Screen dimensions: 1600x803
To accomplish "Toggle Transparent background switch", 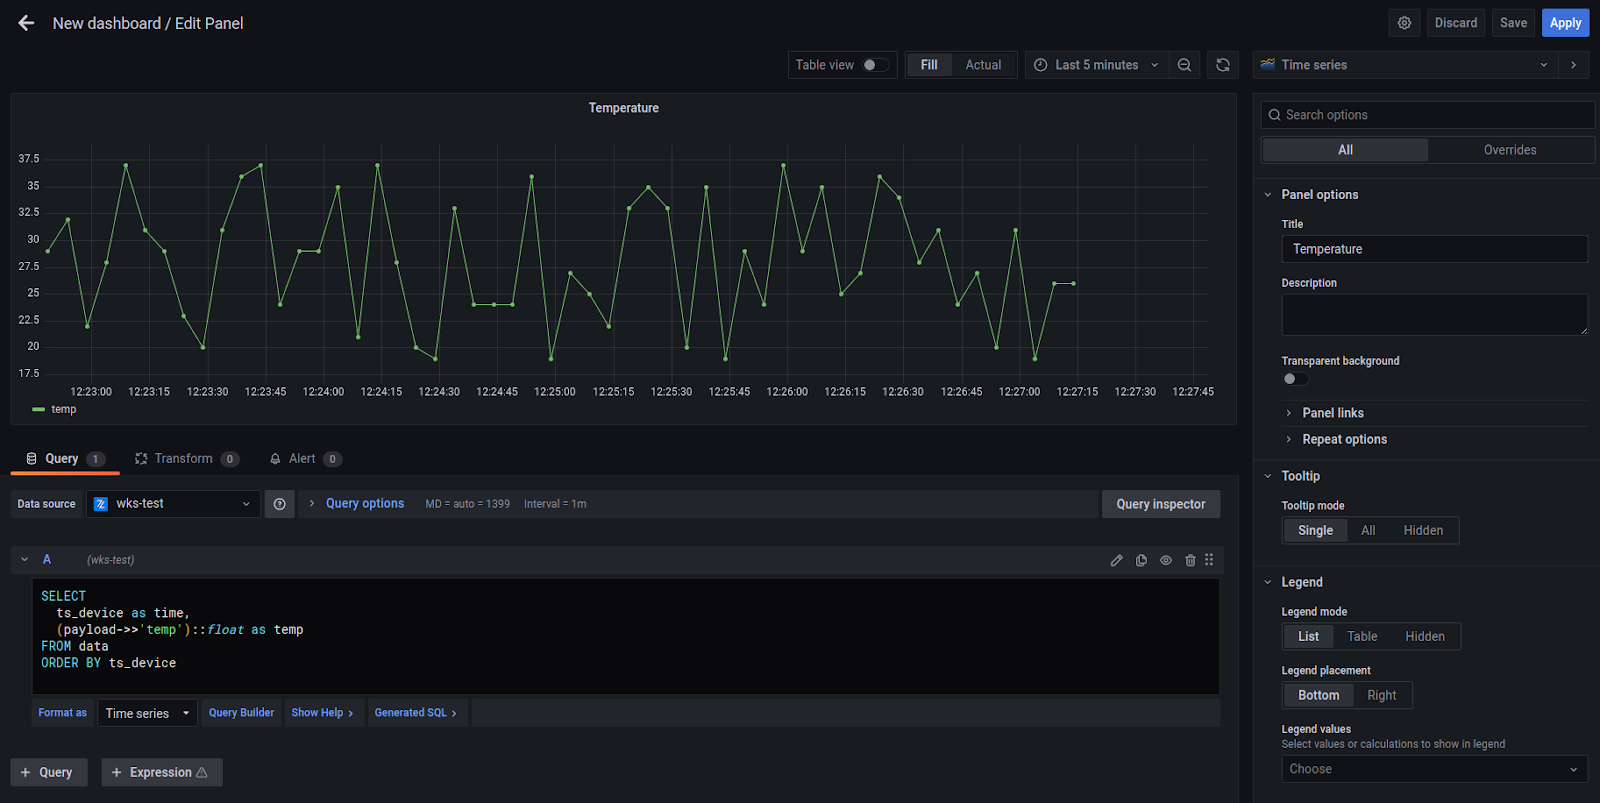I will tap(1295, 379).
